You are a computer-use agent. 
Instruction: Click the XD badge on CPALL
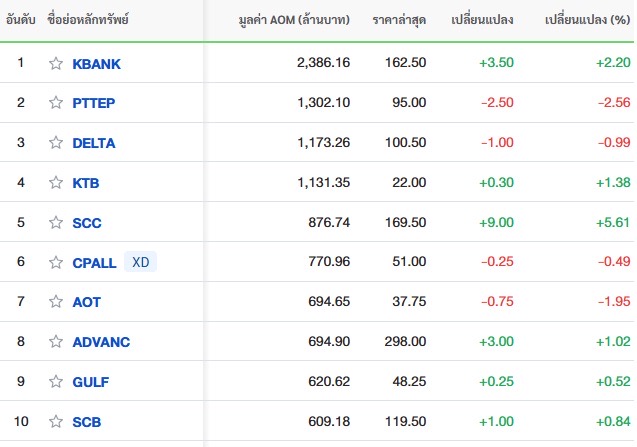click(141, 262)
